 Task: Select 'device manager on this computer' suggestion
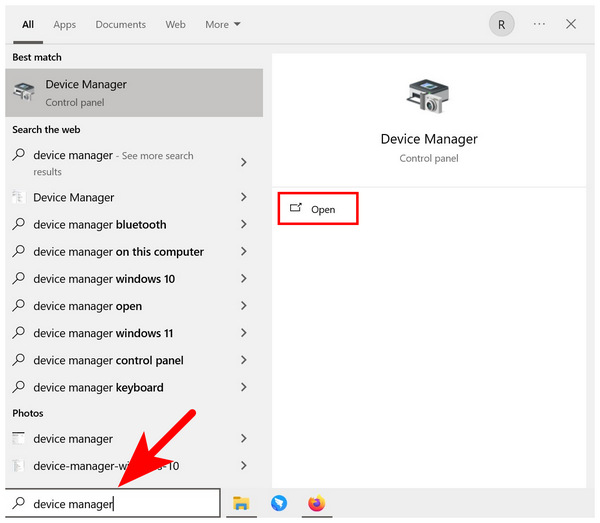click(134, 251)
